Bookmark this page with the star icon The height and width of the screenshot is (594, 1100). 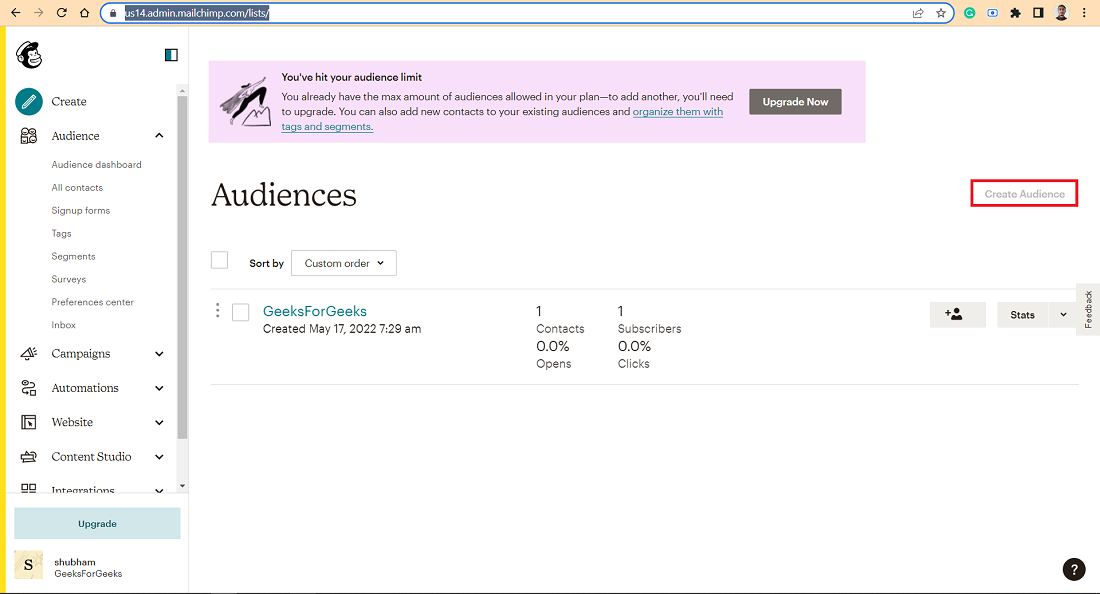(941, 13)
